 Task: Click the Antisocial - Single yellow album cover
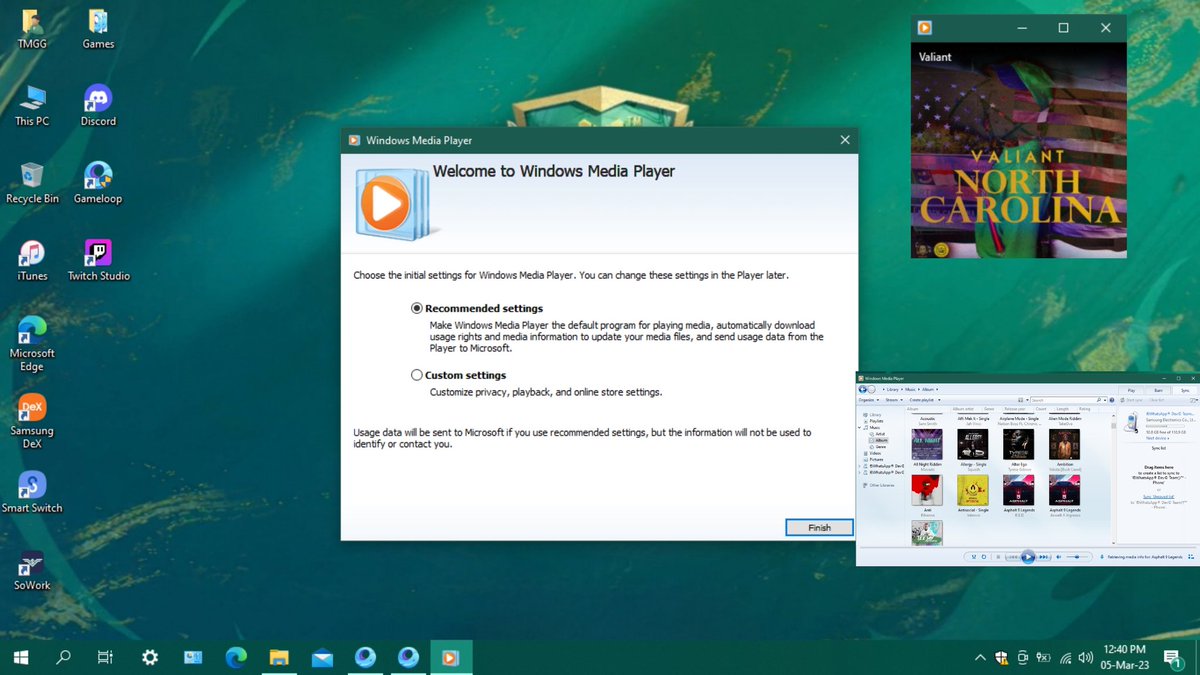pyautogui.click(x=973, y=490)
